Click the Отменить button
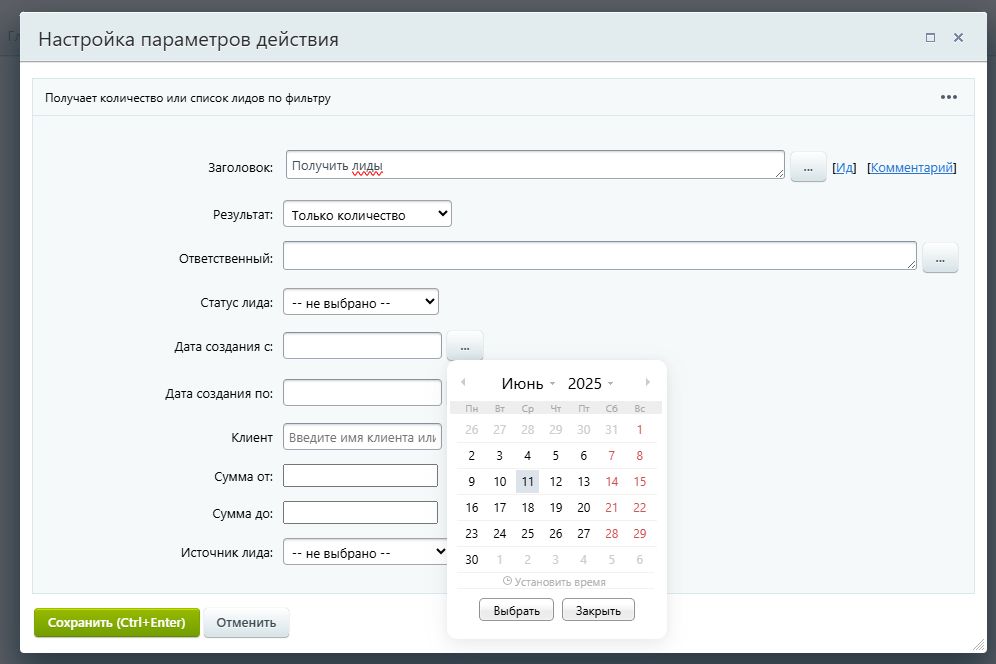Image resolution: width=996 pixels, height=664 pixels. [x=246, y=622]
